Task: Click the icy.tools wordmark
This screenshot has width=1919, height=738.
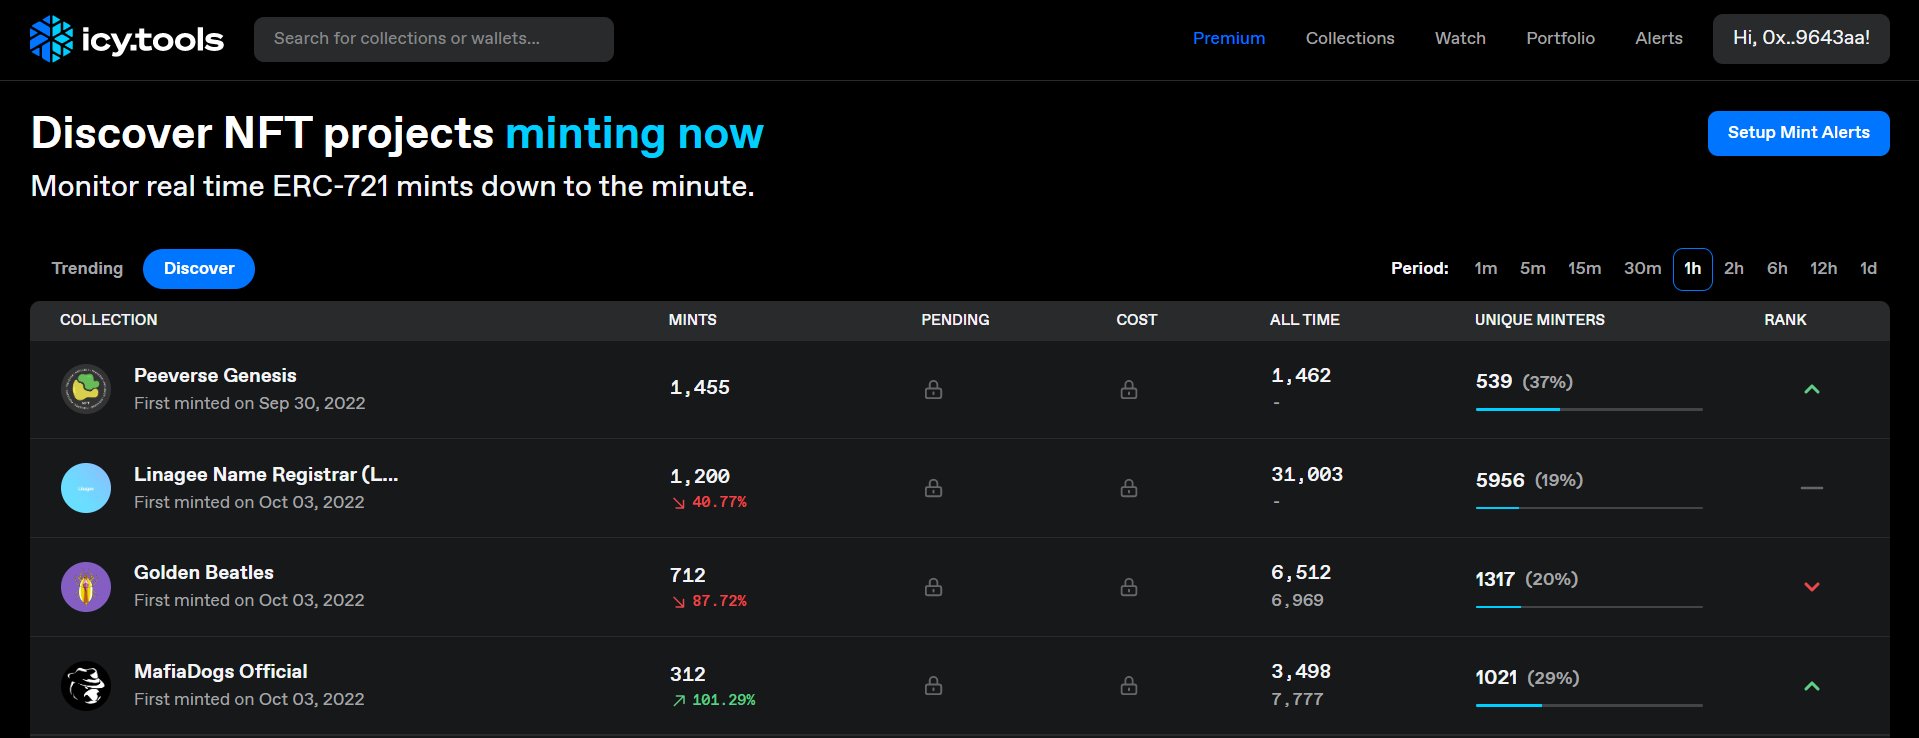Action: coord(152,40)
